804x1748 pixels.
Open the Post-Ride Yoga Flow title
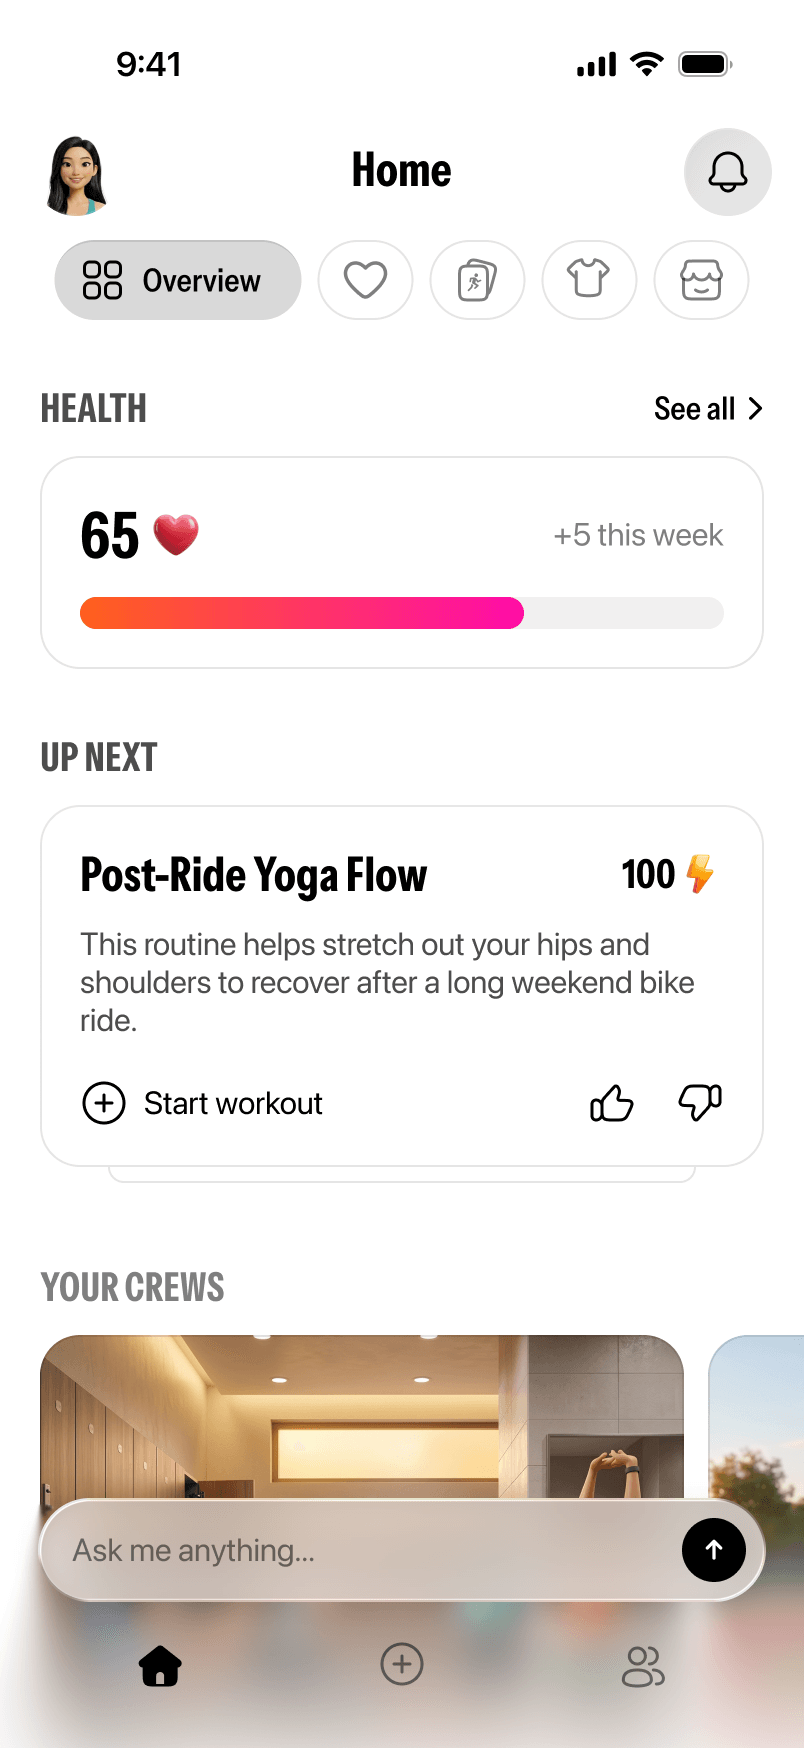(x=254, y=875)
